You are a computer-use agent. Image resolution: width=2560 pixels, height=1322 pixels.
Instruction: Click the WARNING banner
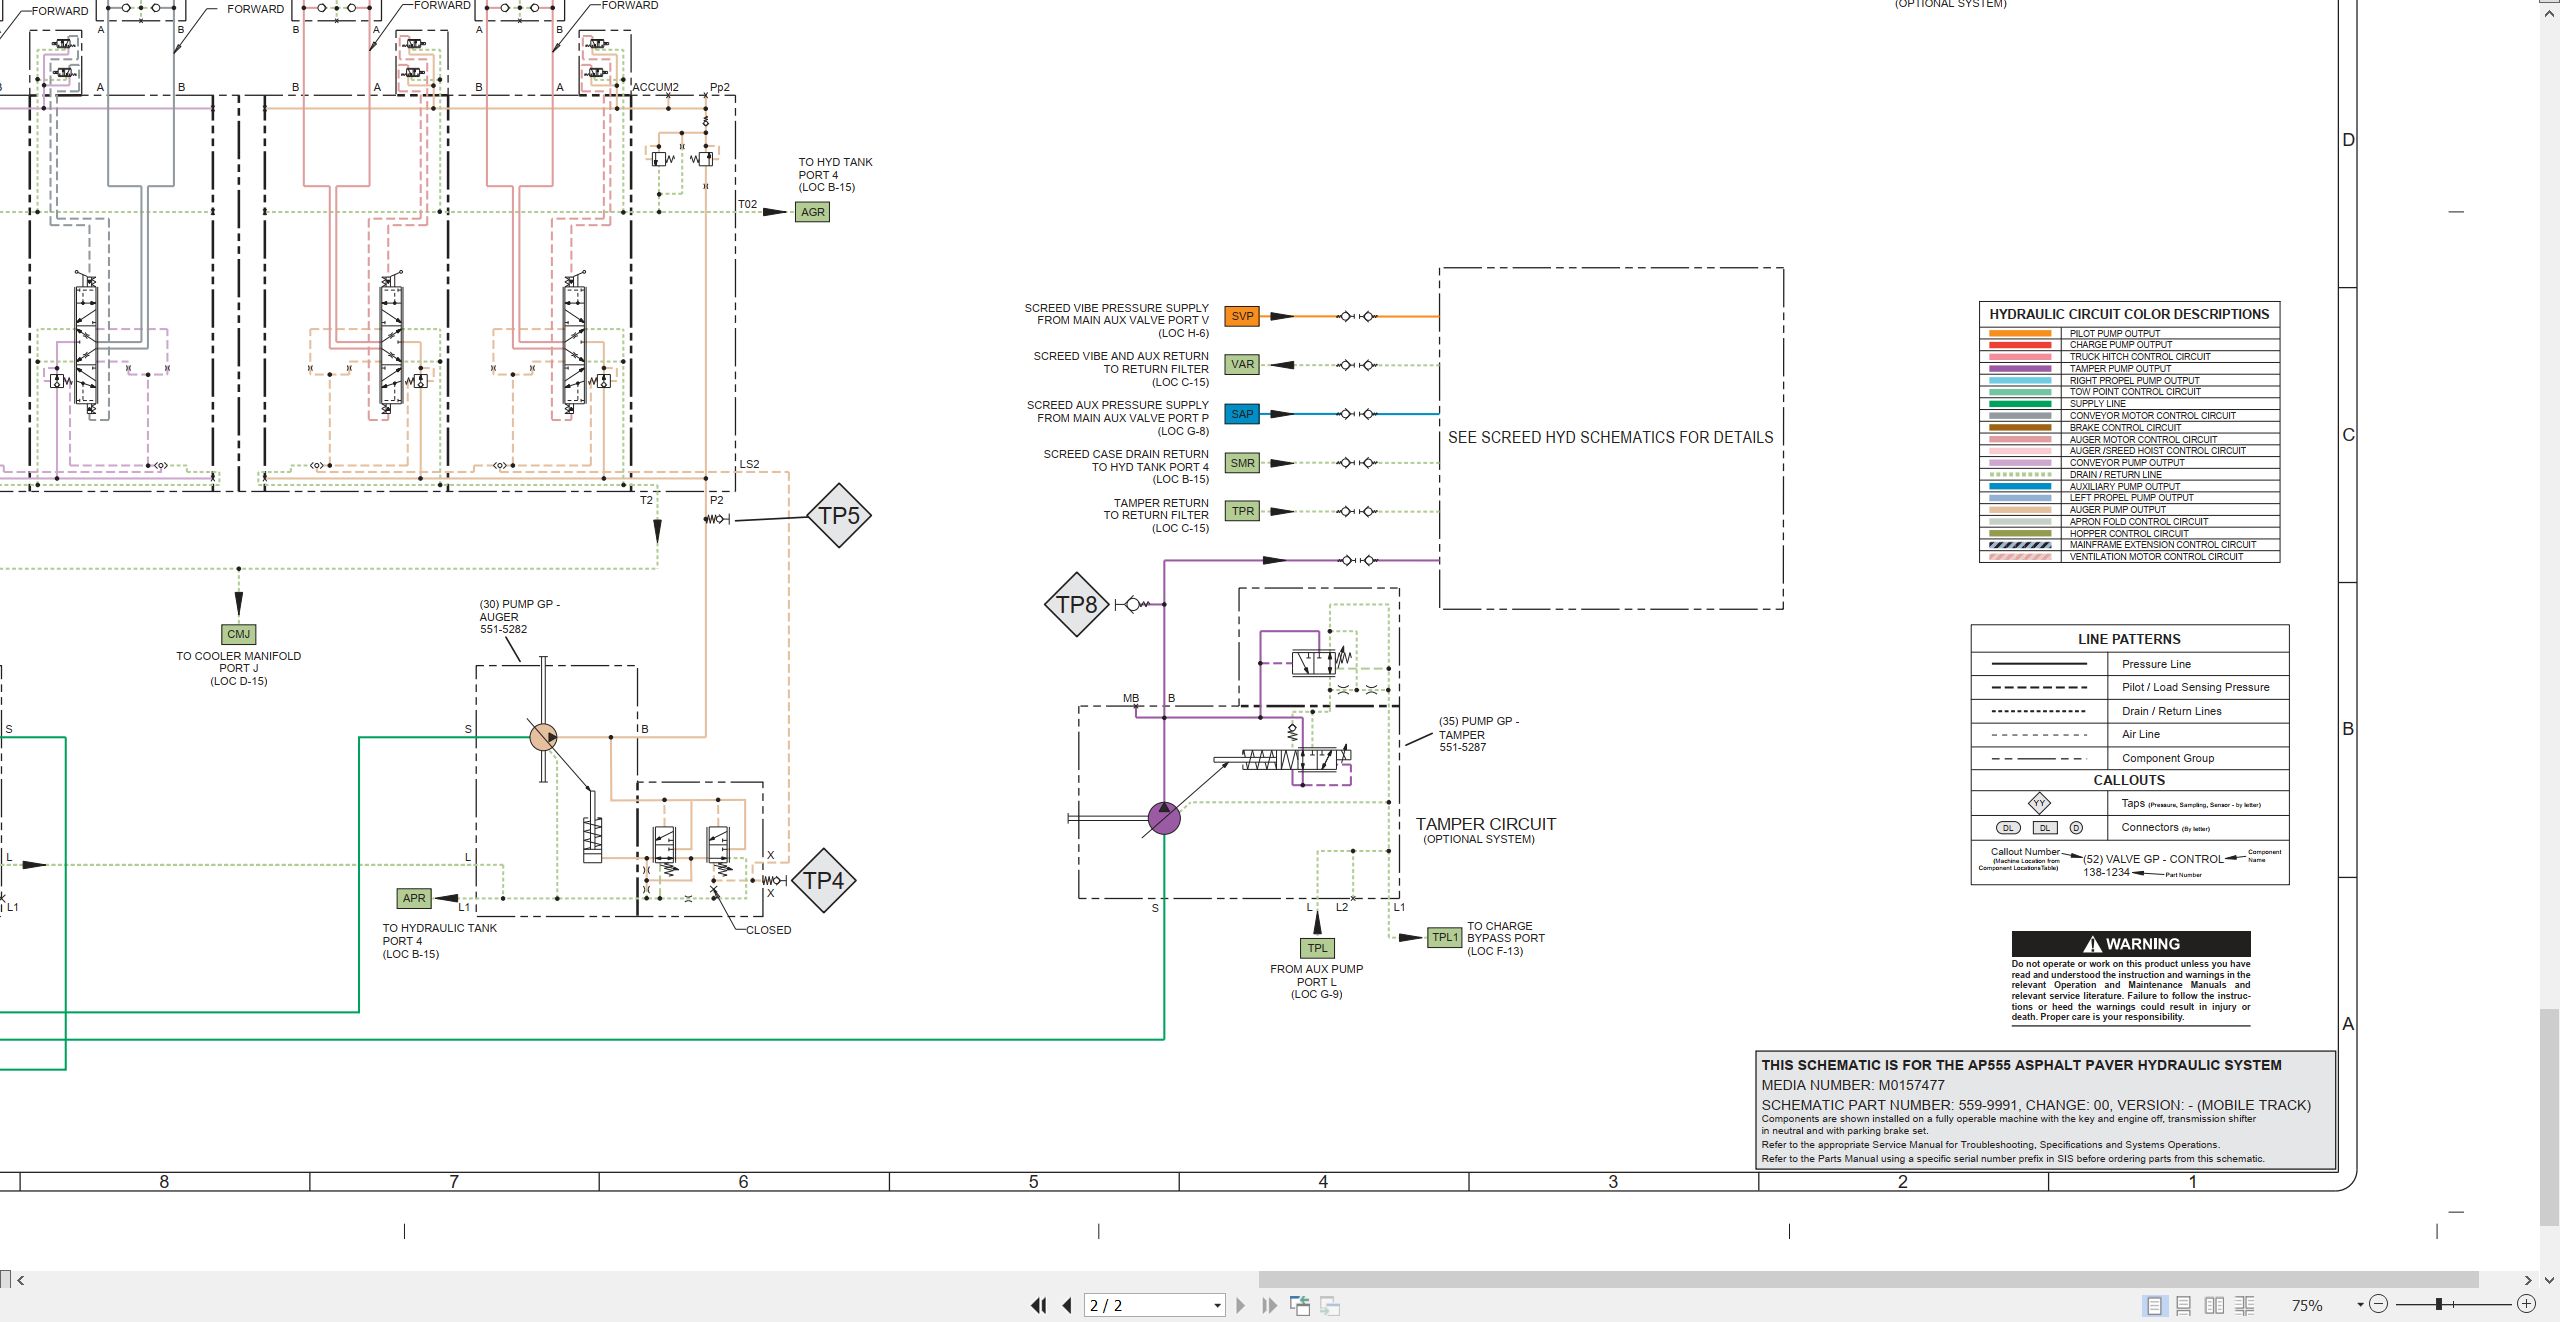(x=2131, y=944)
